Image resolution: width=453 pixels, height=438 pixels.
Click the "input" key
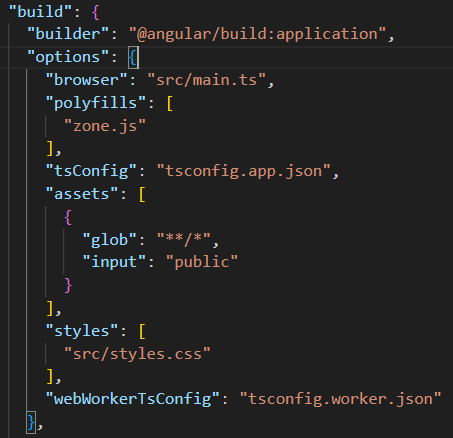click(x=114, y=262)
